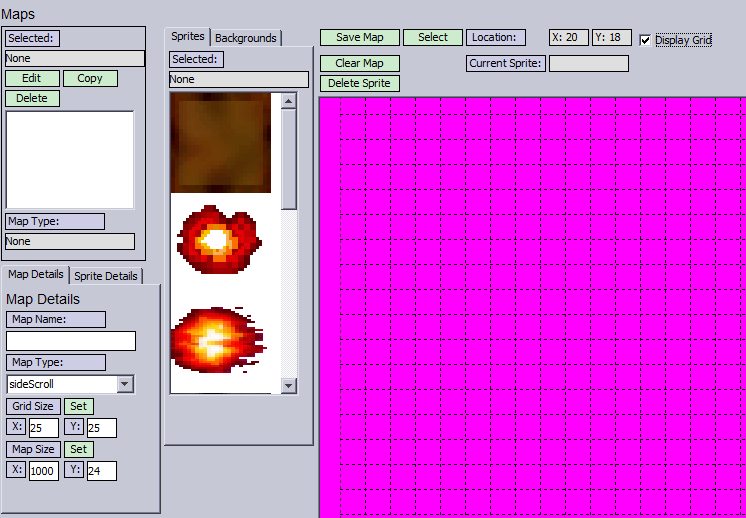Click the Current Sprite value field
746x518 pixels.
pos(589,63)
